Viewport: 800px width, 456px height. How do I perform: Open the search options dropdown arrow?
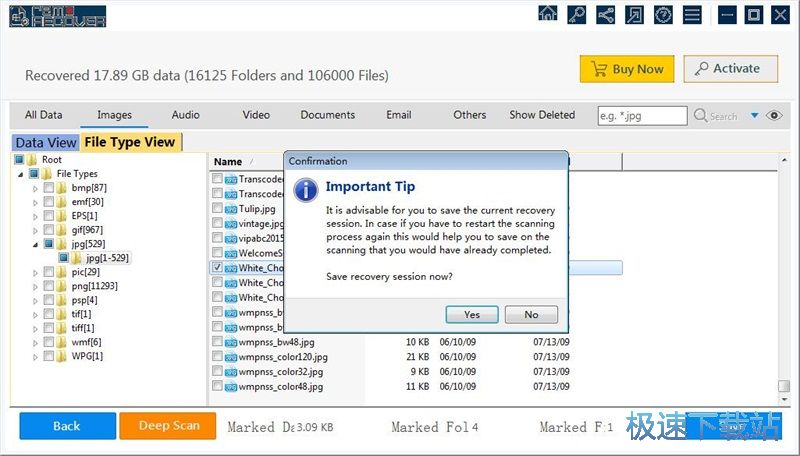point(755,115)
